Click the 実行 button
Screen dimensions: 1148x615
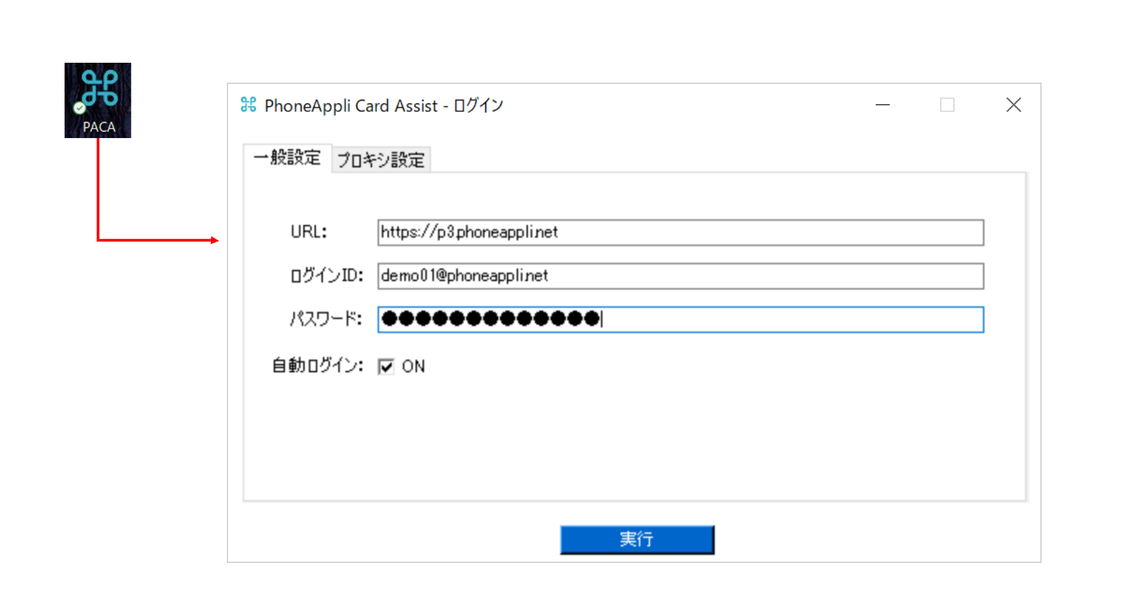pos(637,540)
